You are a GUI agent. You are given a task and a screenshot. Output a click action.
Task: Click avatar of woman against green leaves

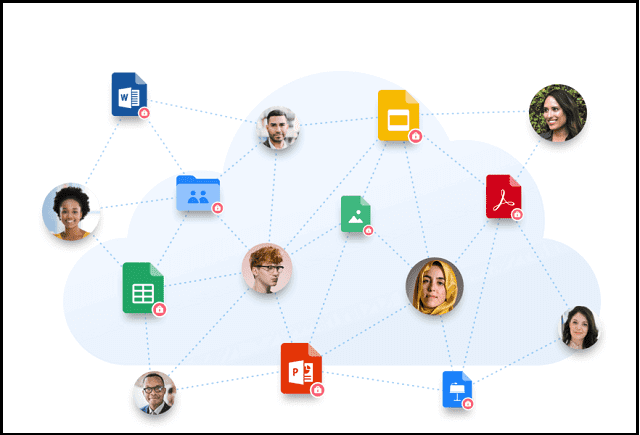pyautogui.click(x=558, y=113)
